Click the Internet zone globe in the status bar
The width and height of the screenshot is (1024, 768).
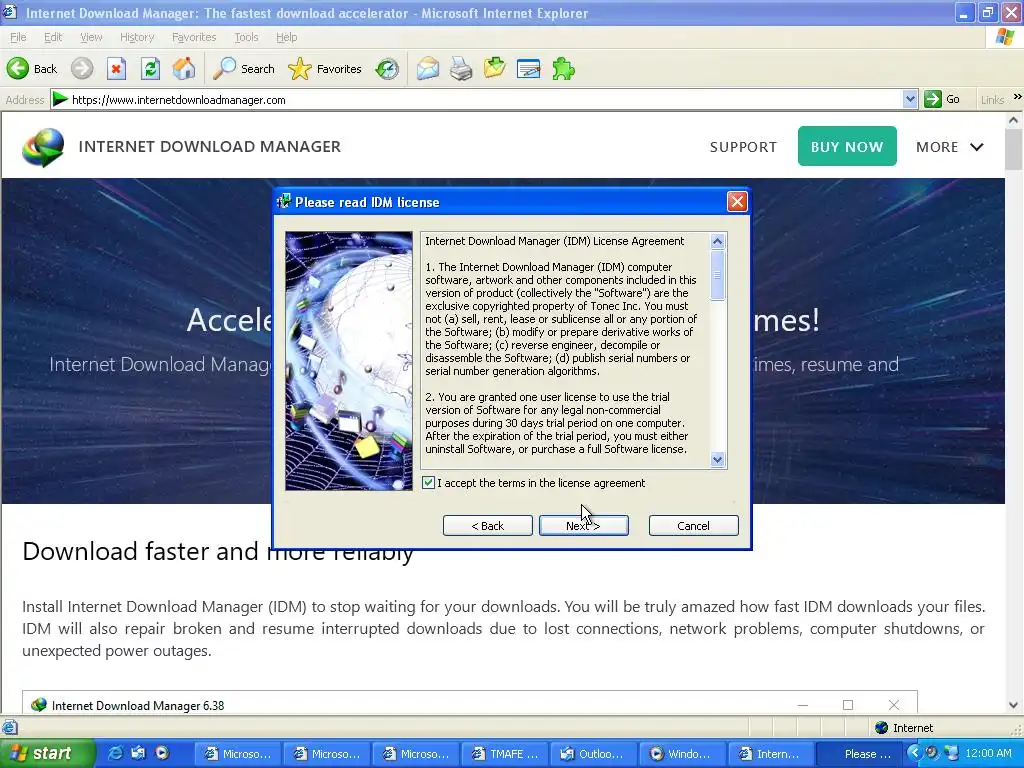click(x=882, y=728)
